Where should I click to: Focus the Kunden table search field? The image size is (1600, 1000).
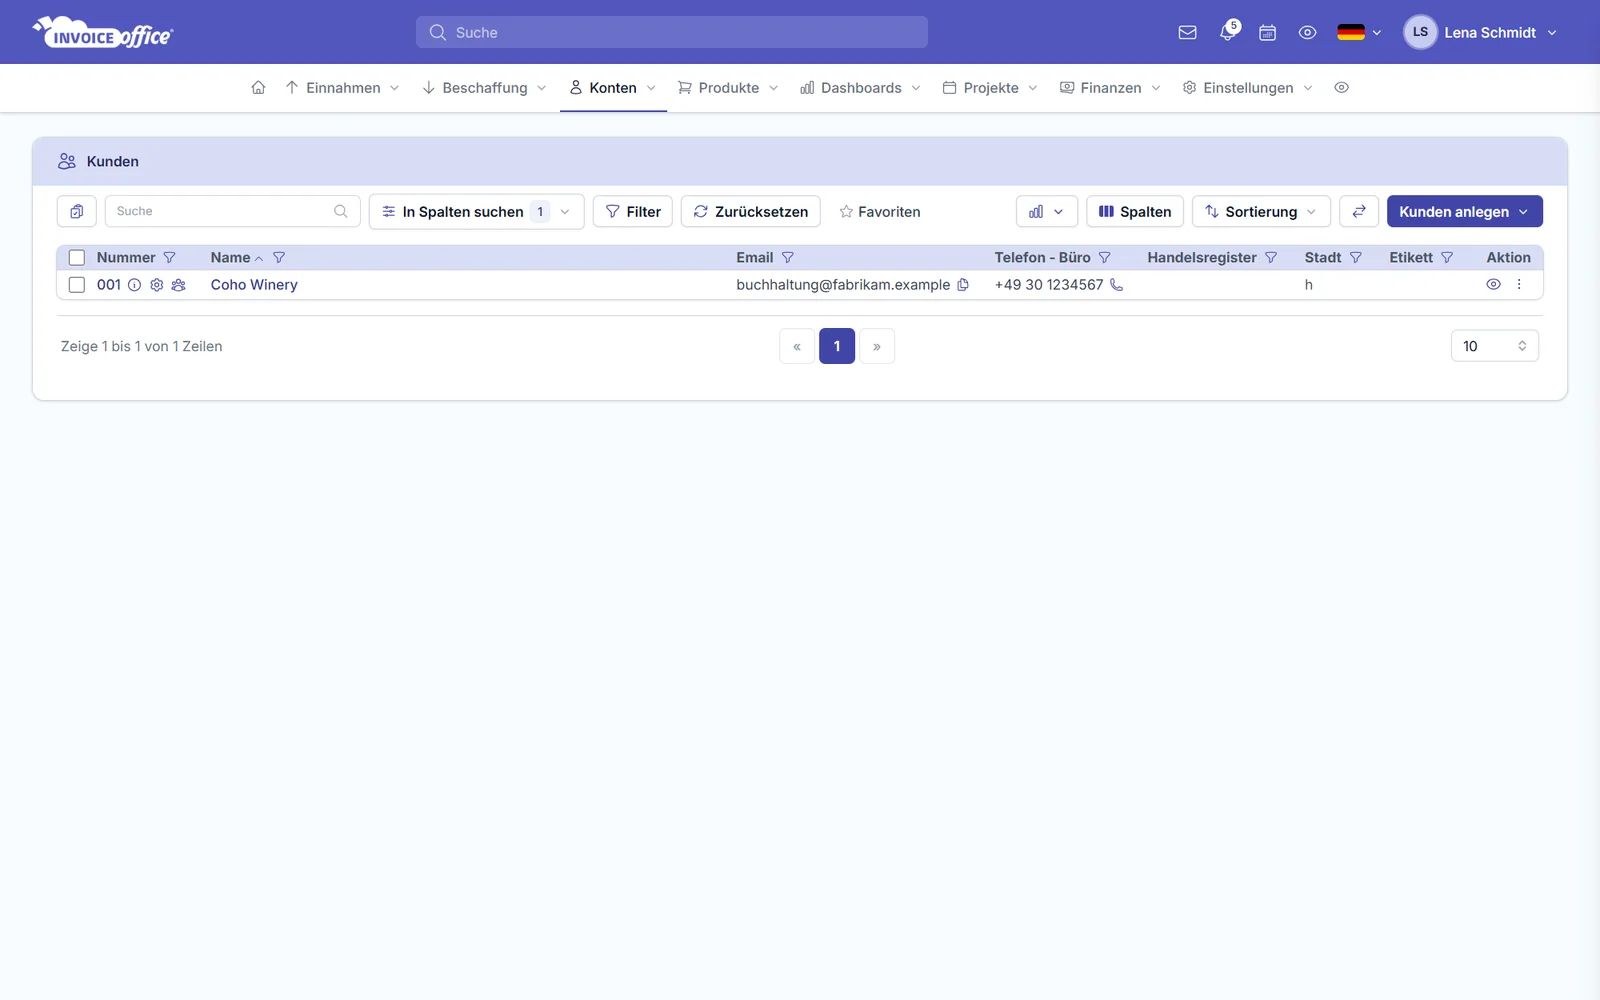pyautogui.click(x=232, y=211)
